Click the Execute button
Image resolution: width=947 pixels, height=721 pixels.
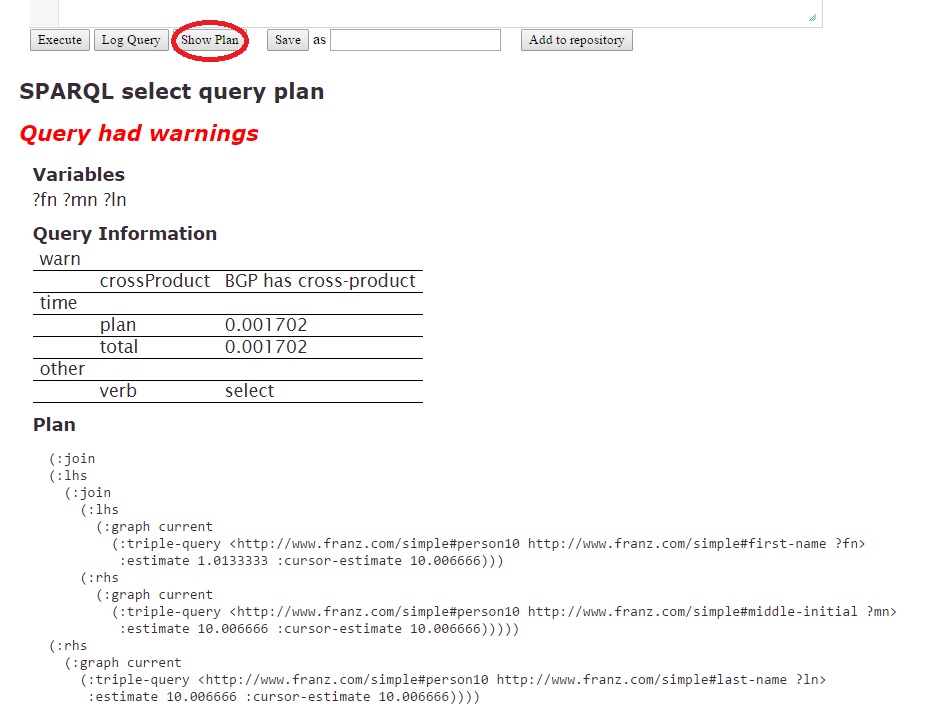(x=60, y=40)
